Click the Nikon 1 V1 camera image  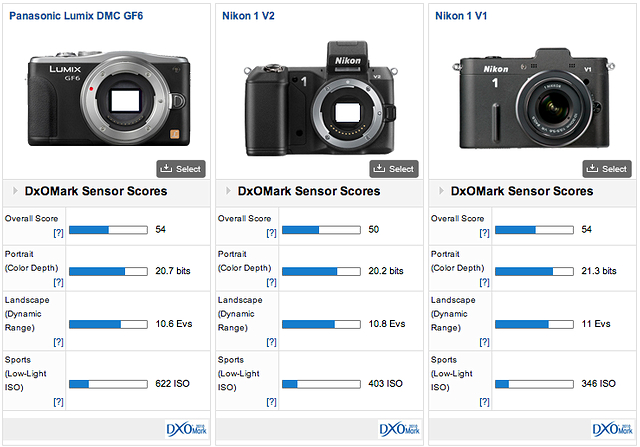tap(533, 98)
